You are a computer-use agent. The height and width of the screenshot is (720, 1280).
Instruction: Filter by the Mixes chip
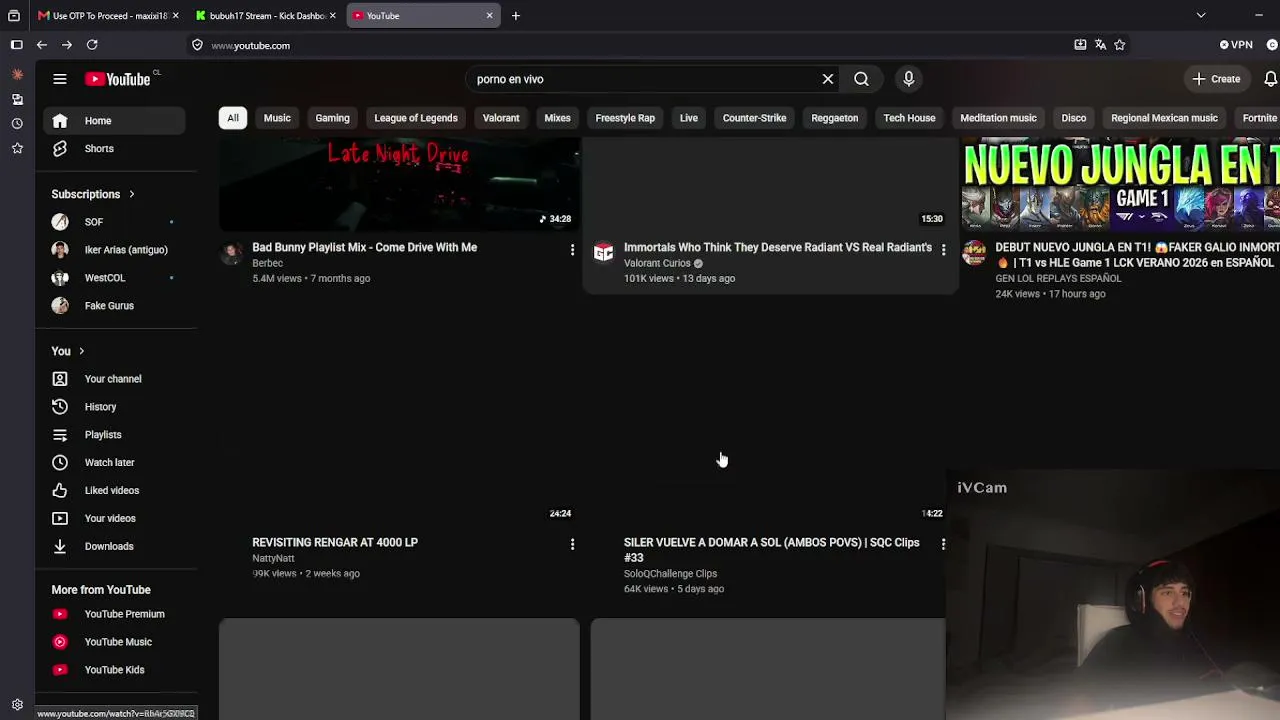[x=557, y=118]
